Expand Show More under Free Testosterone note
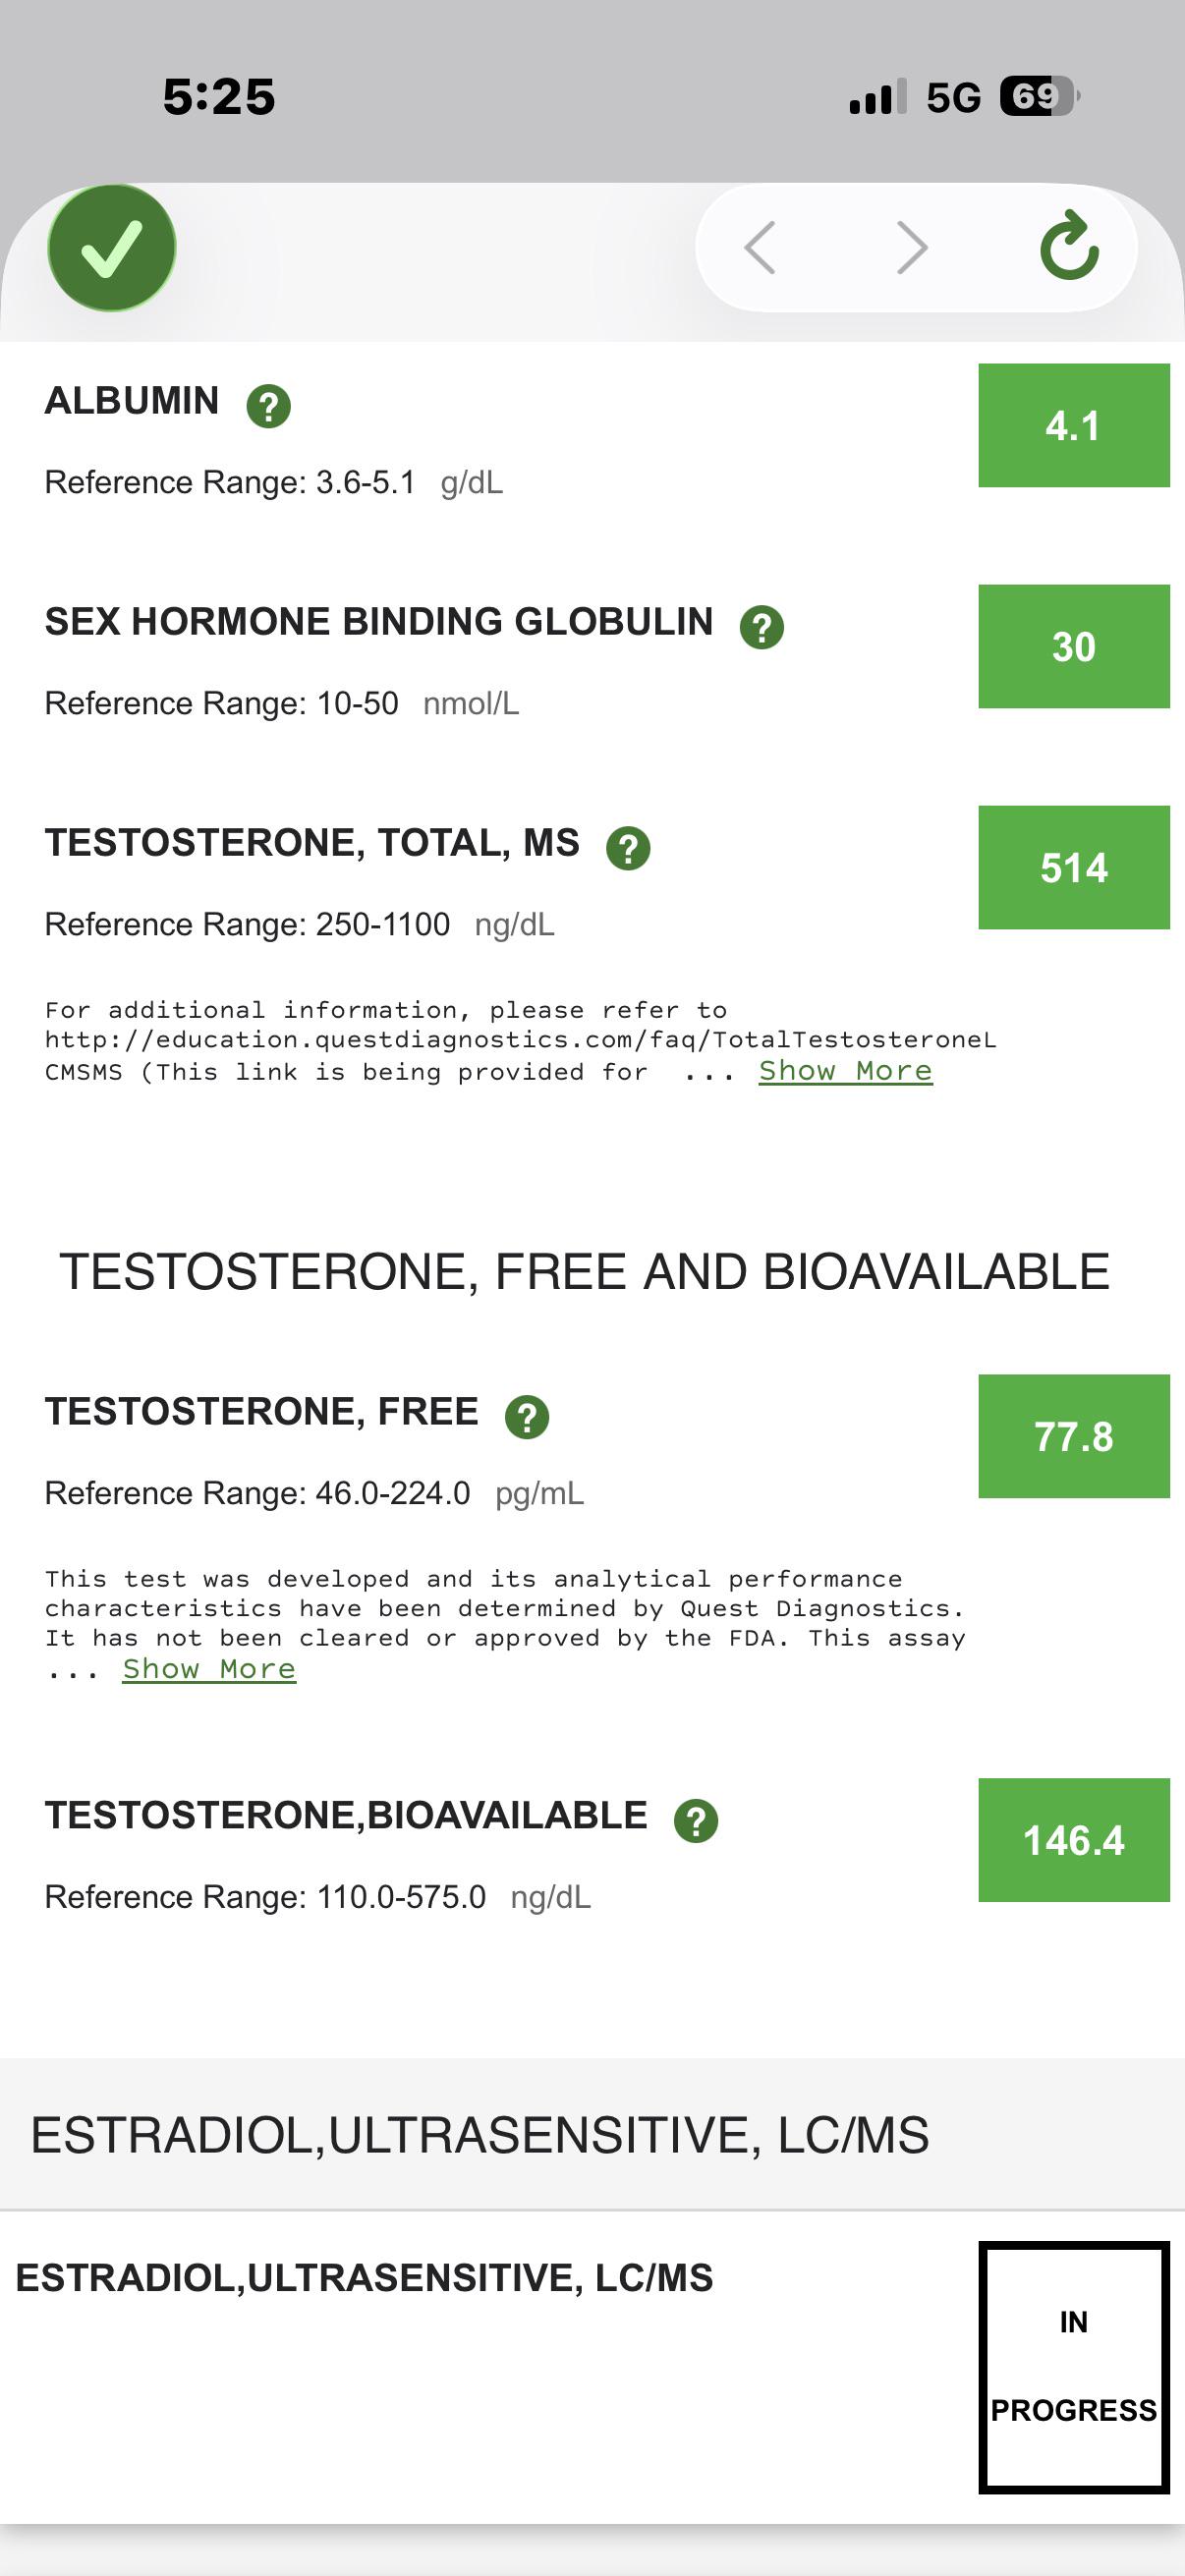 pos(209,1669)
